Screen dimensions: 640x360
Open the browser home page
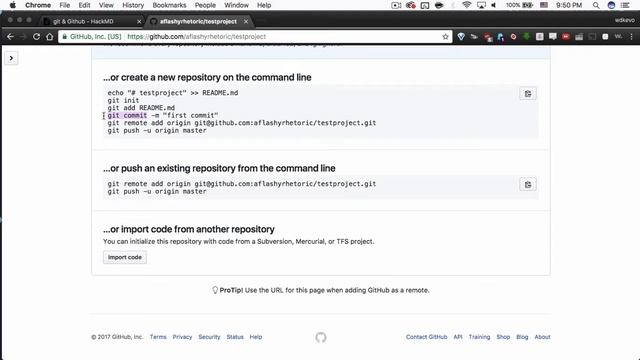point(49,37)
